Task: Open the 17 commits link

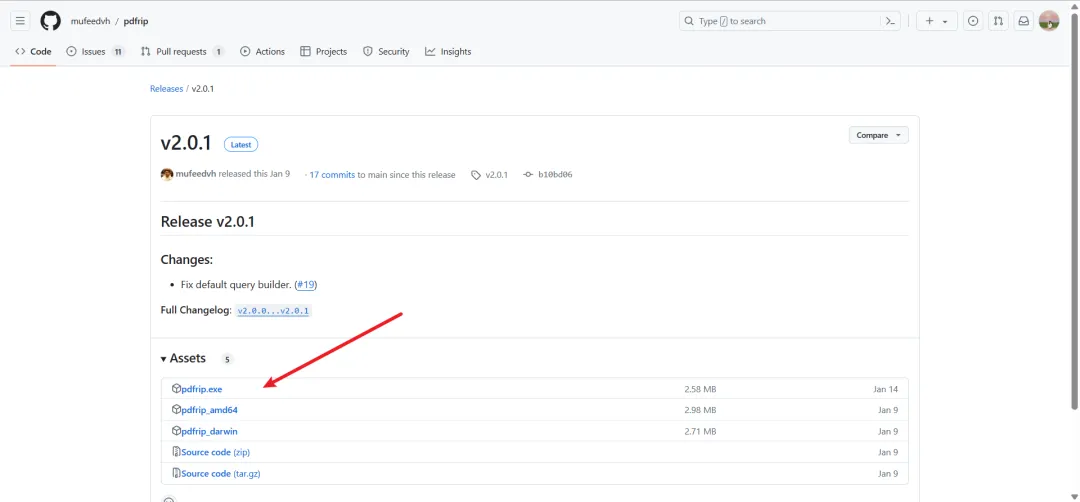Action: point(332,175)
